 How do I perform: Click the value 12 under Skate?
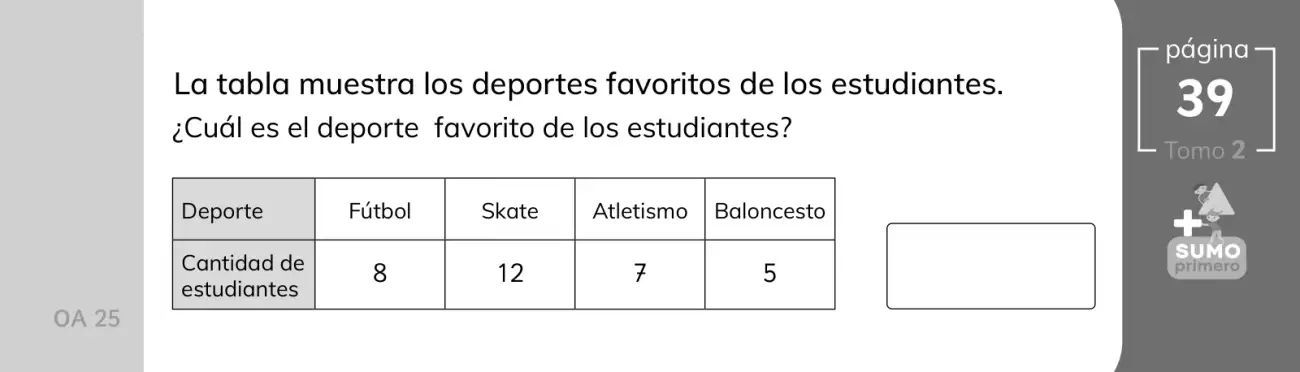pos(510,274)
